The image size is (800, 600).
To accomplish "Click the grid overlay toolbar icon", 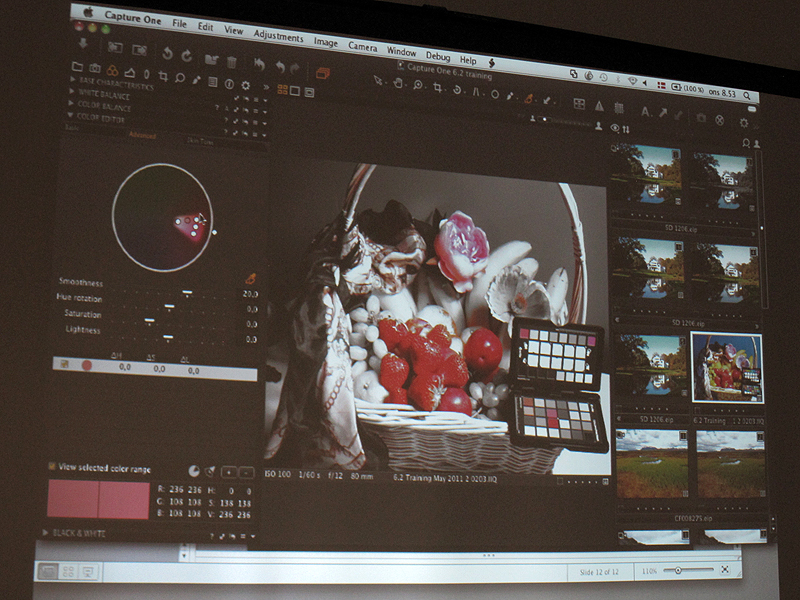I will [x=619, y=108].
